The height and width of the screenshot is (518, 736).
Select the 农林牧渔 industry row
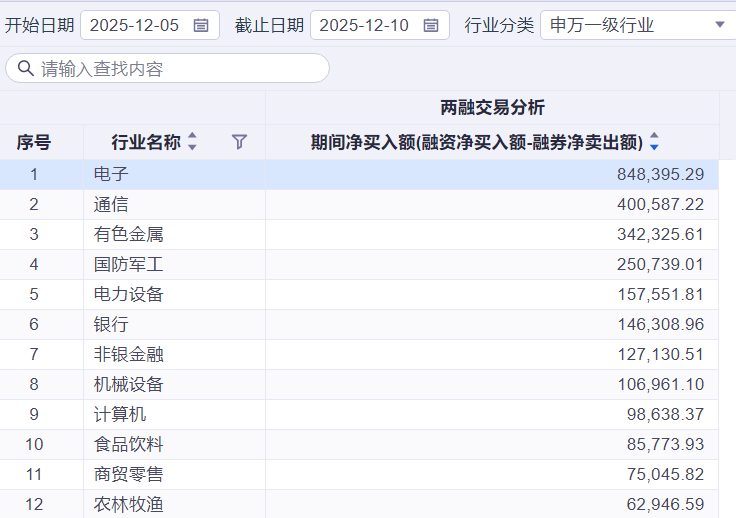pyautogui.click(x=359, y=504)
